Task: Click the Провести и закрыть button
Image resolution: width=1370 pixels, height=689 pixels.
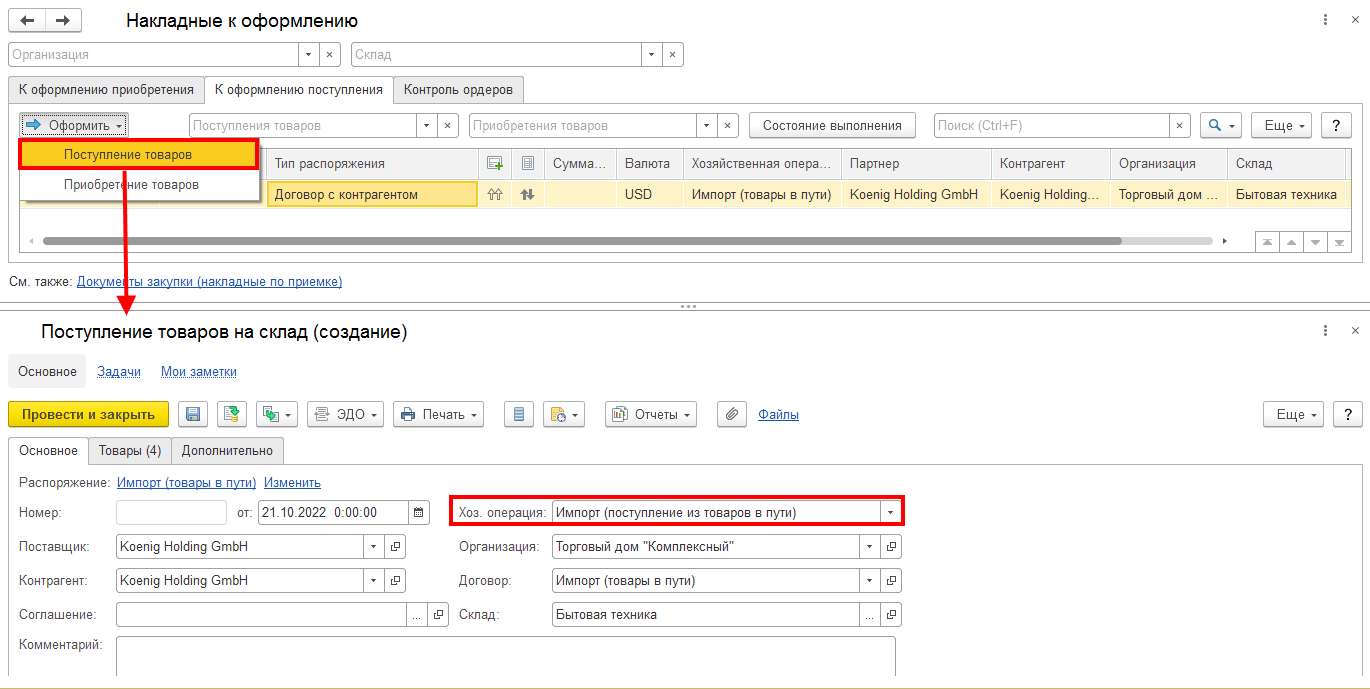Action: point(89,414)
